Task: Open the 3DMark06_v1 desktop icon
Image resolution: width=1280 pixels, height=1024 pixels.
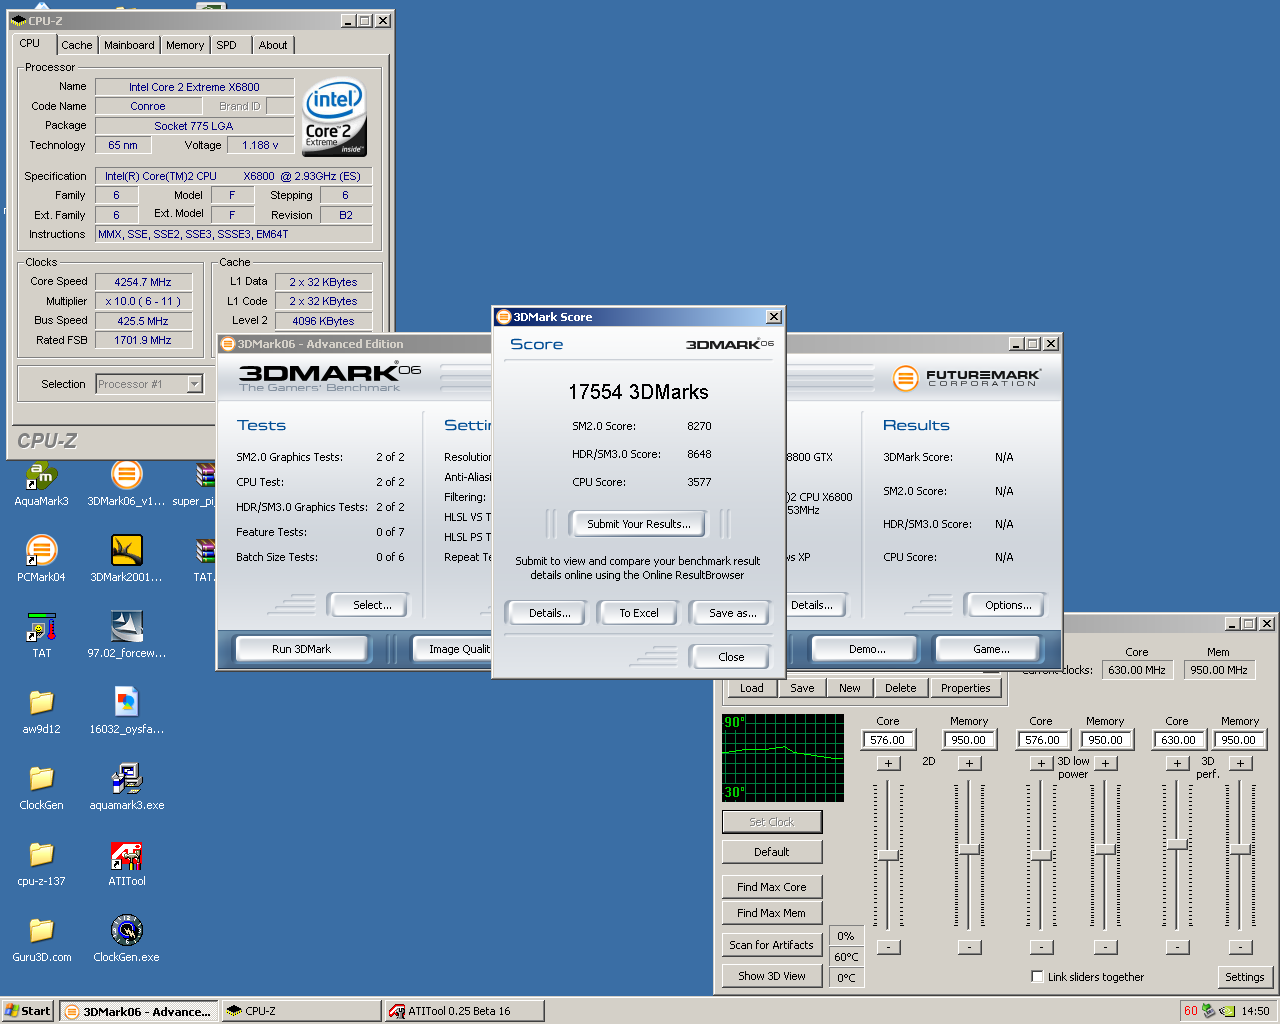Action: [x=126, y=484]
